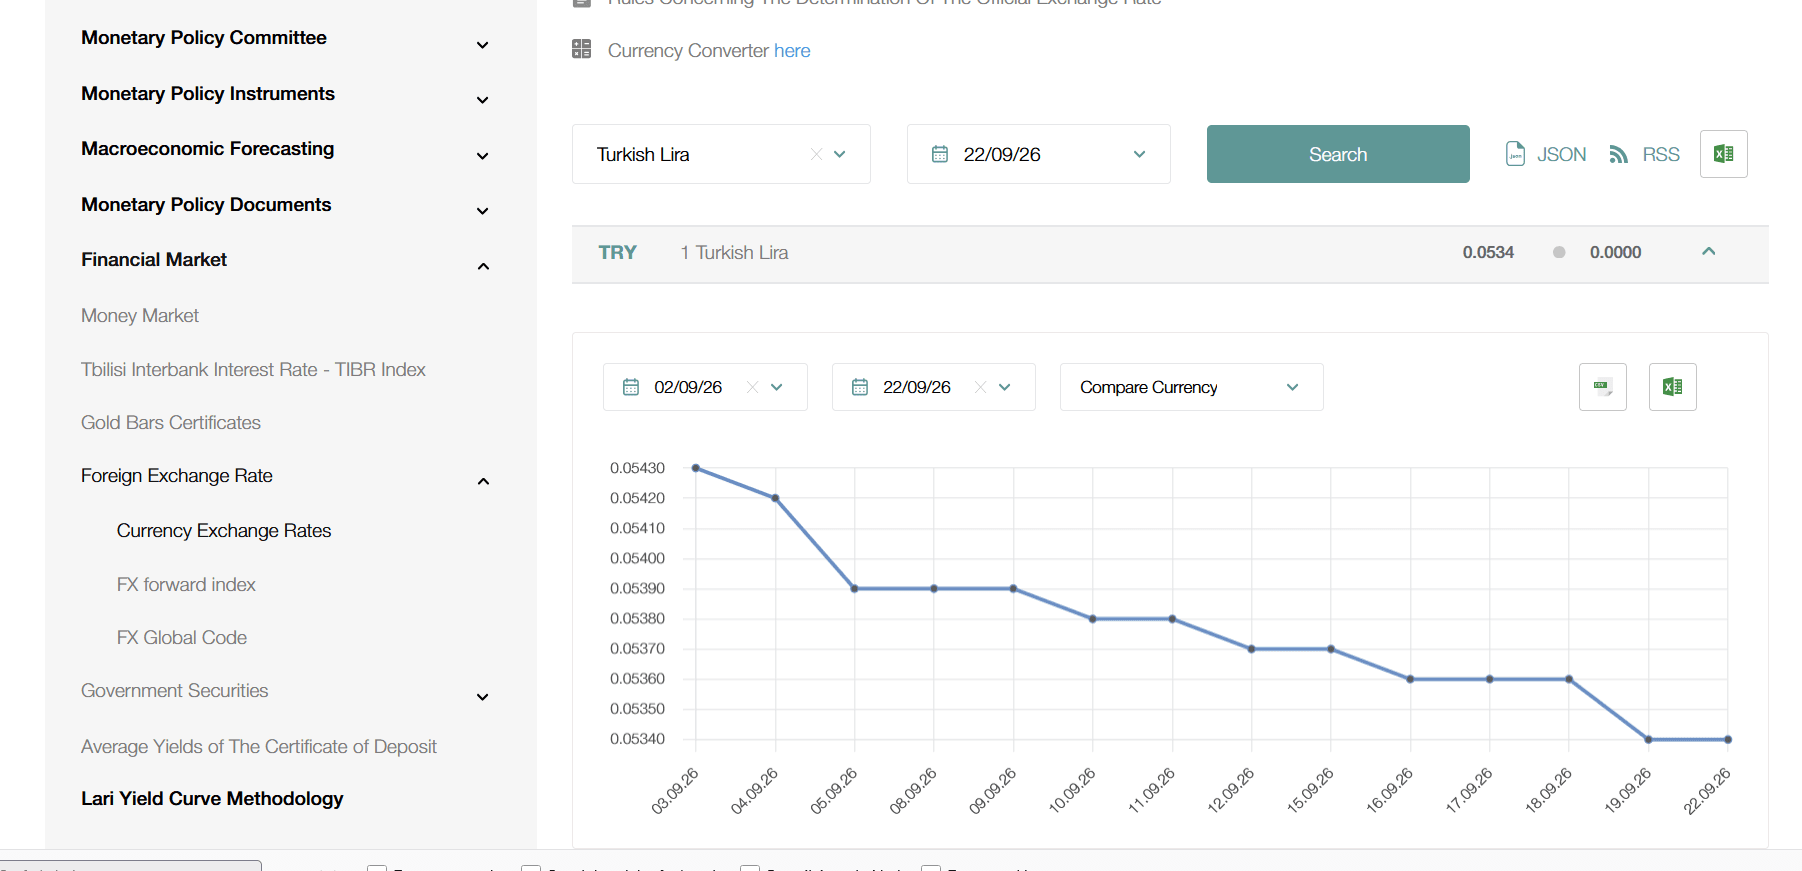Viewport: 1802px width, 871px height.
Task: Open the main 22/09/26 date dropdown
Action: click(1139, 154)
